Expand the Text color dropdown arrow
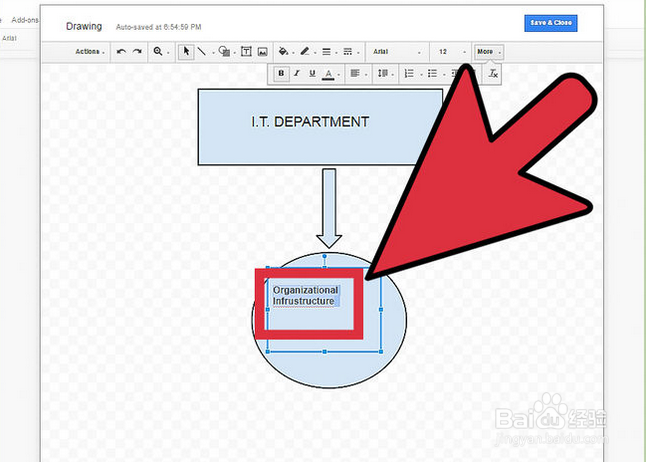This screenshot has width=646, height=462. point(339,75)
